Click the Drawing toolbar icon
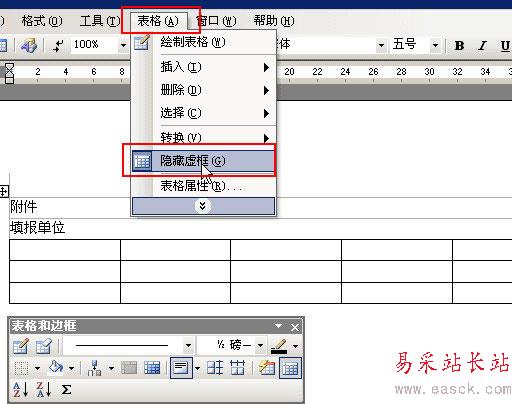Viewport: 512px width, 404px height. [x=29, y=45]
